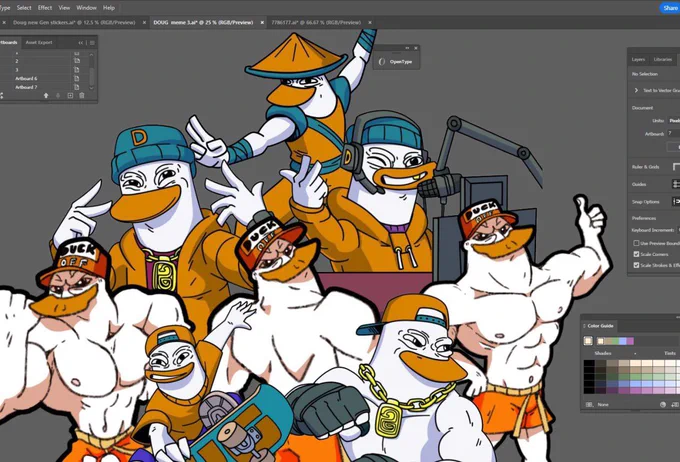Open artboard options icon for Artboard 6
The image size is (680, 462).
77,79
